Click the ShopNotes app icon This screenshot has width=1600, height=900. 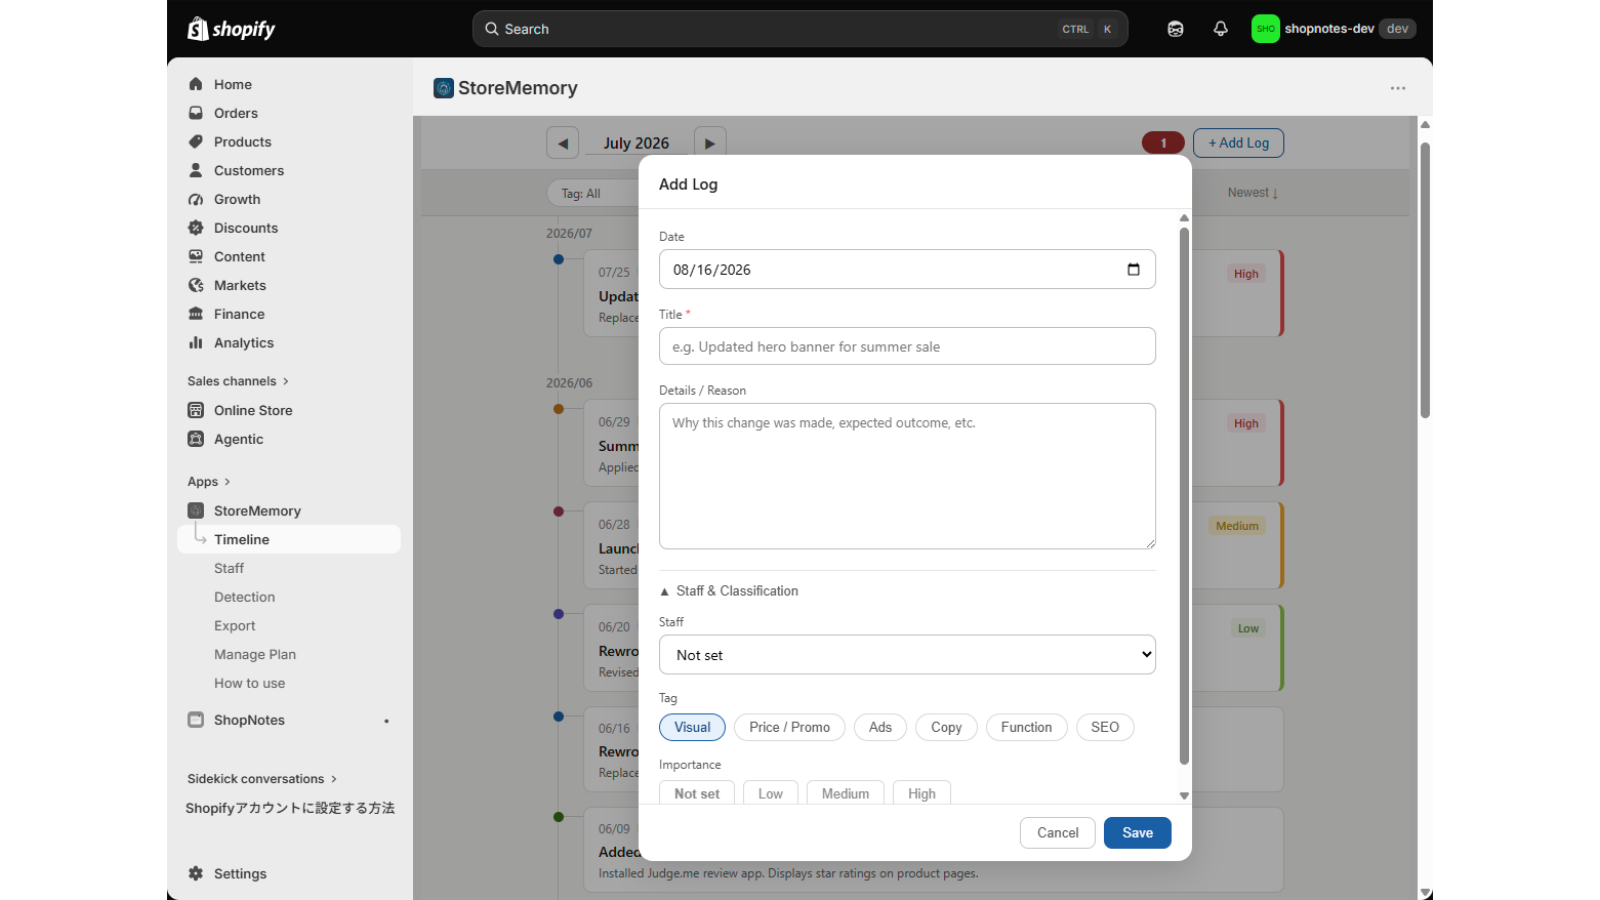click(196, 720)
